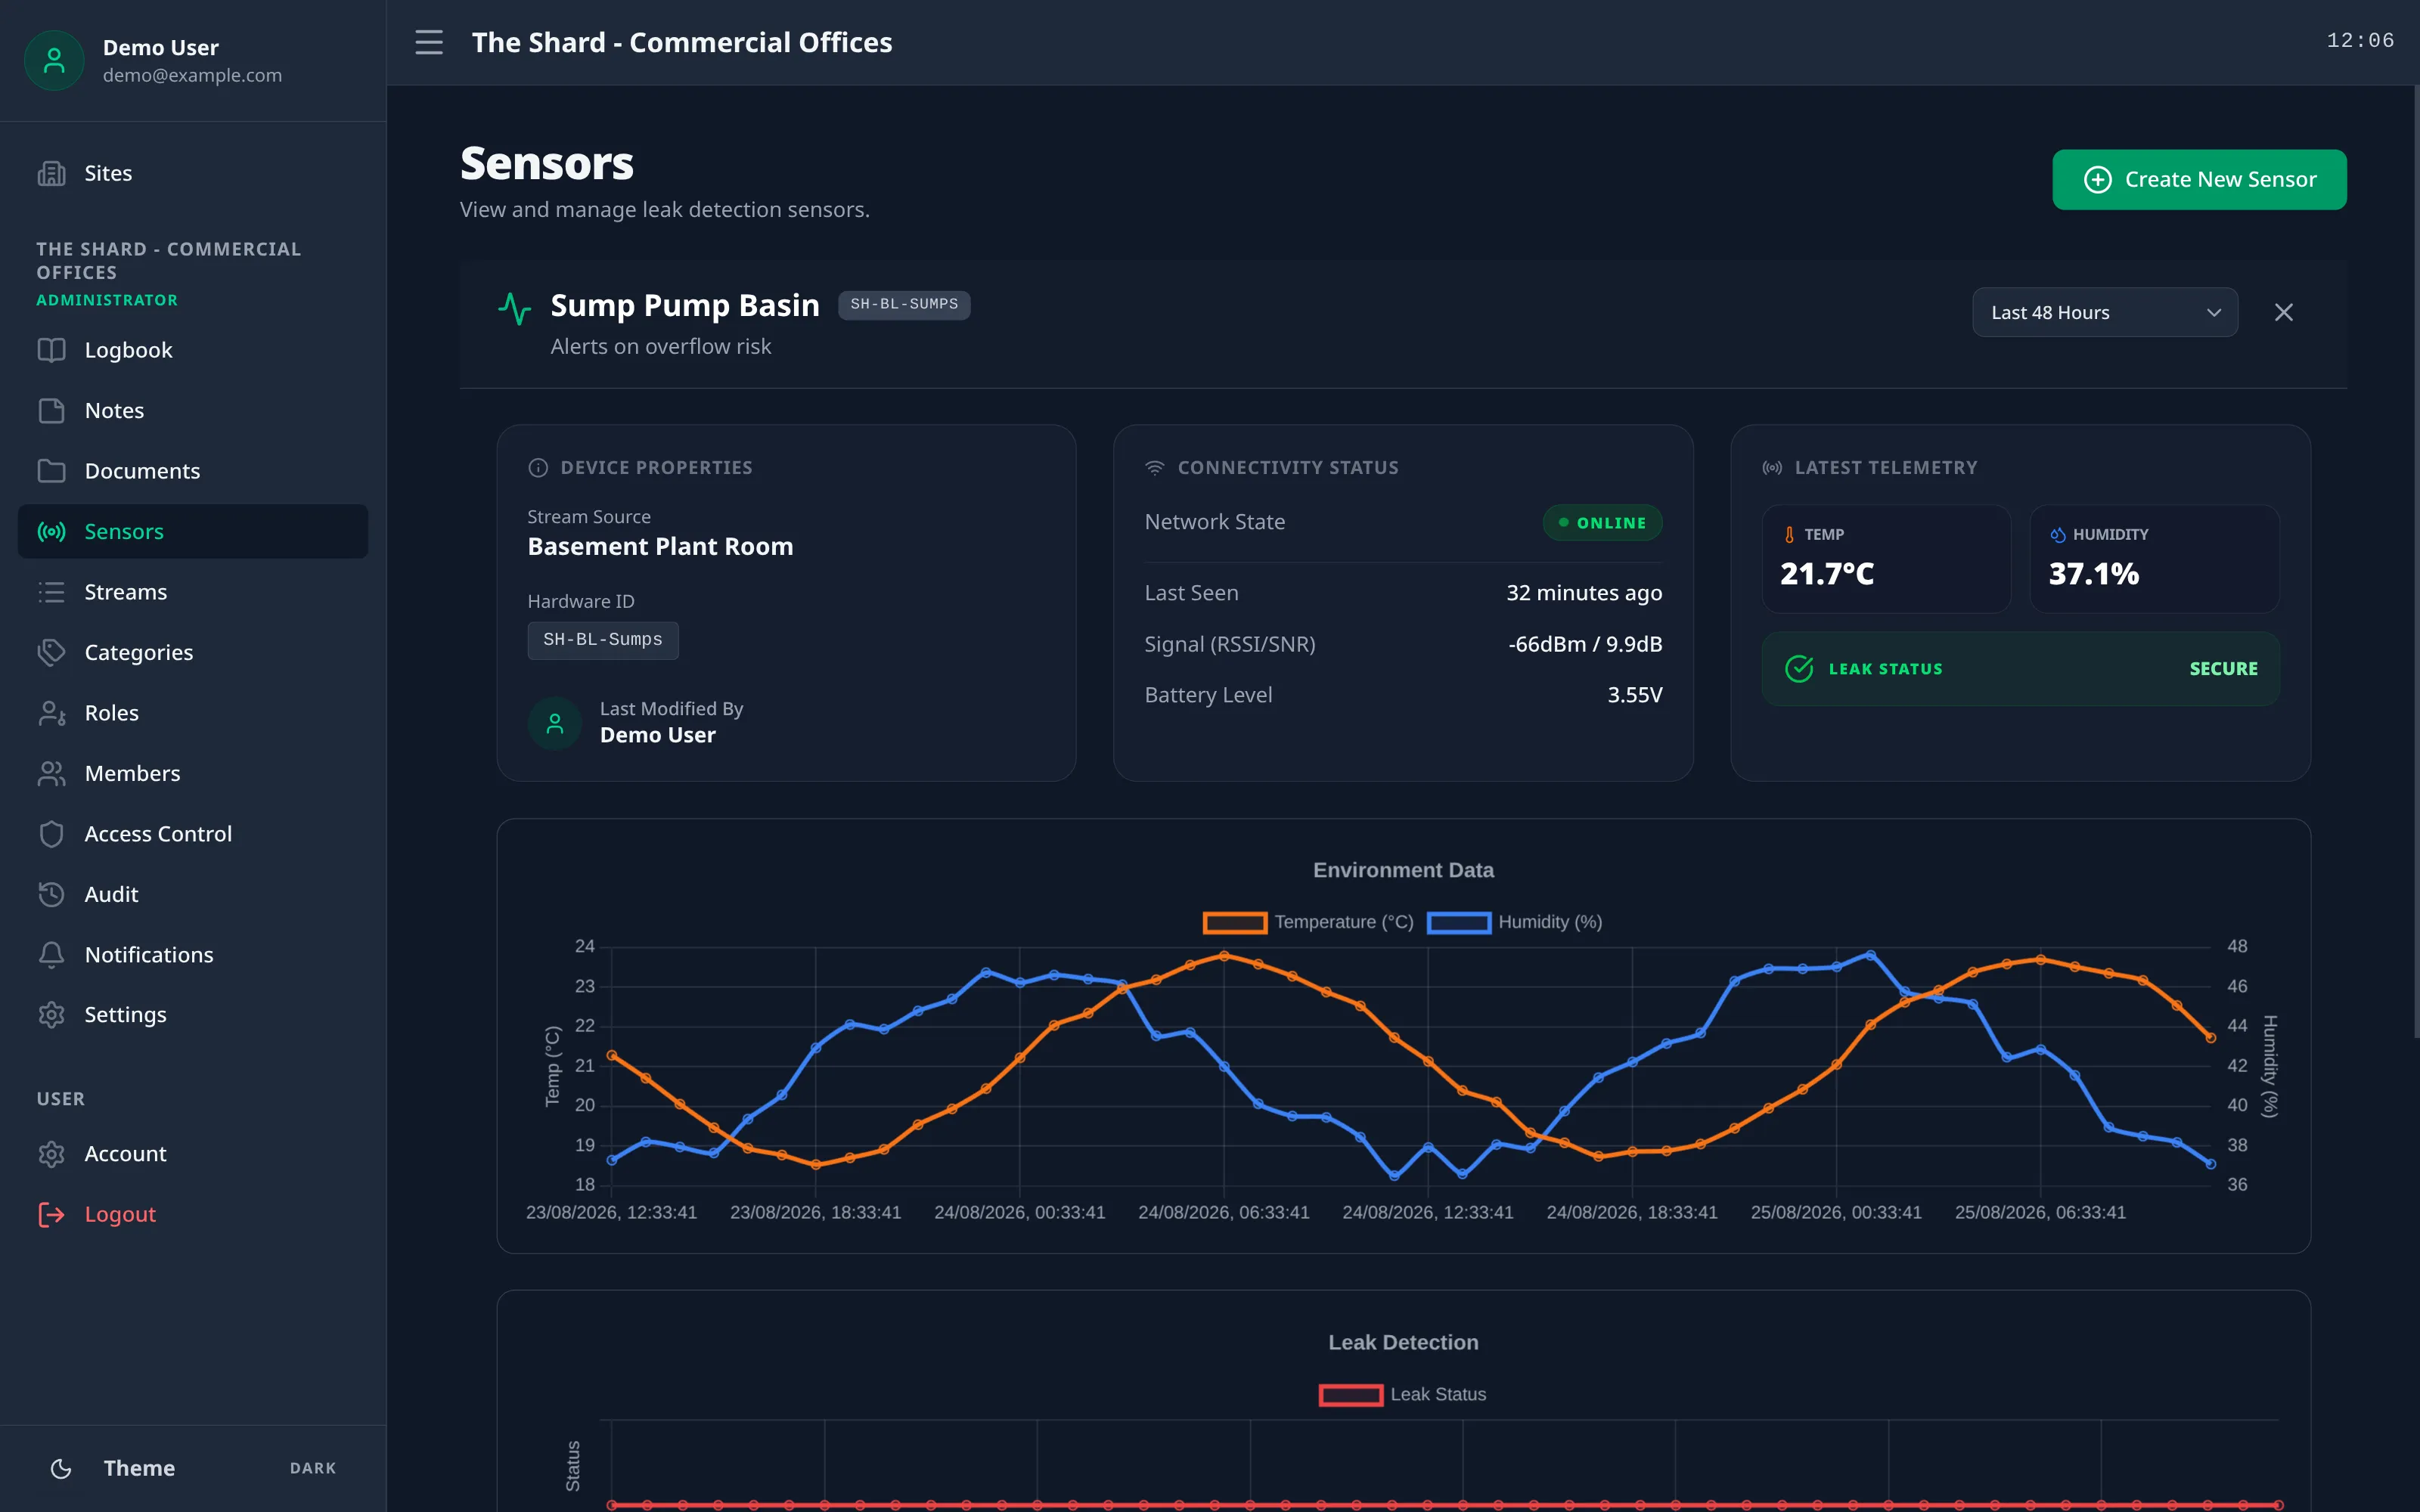The height and width of the screenshot is (1512, 2420).
Task: Click the Create New Sensor button
Action: click(x=2199, y=180)
